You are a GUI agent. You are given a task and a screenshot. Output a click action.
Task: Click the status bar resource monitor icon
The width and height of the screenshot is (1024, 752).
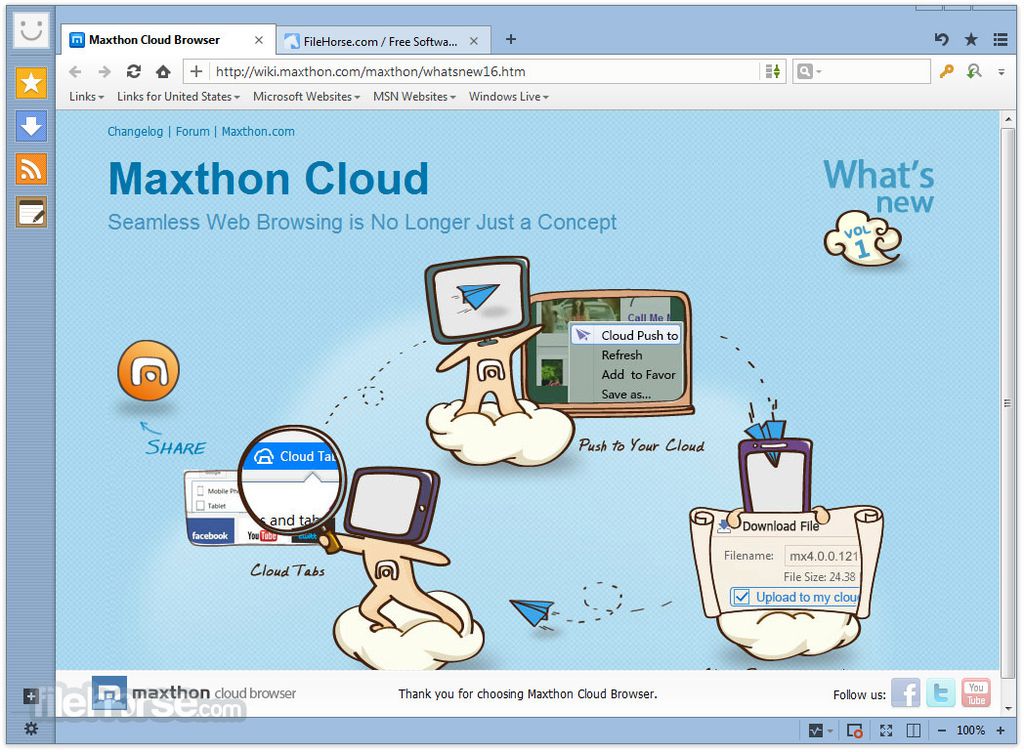[x=816, y=730]
